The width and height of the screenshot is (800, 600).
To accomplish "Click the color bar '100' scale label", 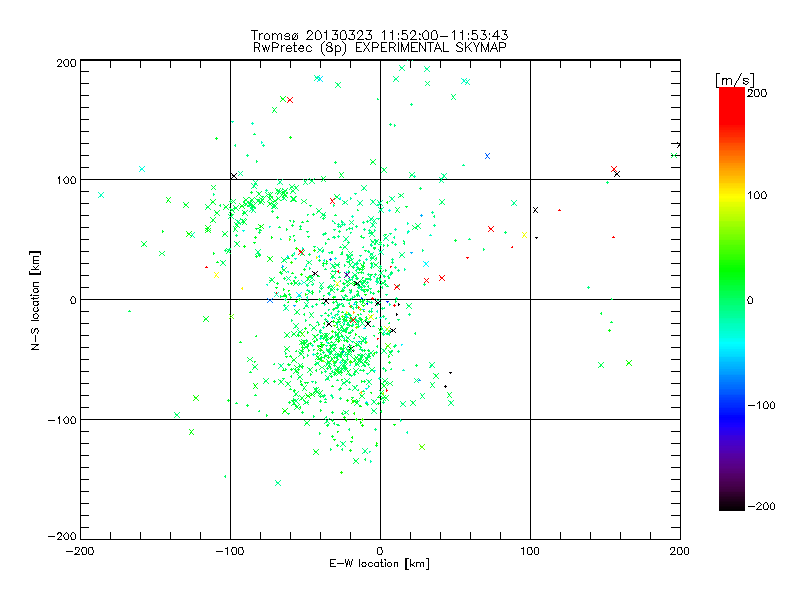I will 757,195.
